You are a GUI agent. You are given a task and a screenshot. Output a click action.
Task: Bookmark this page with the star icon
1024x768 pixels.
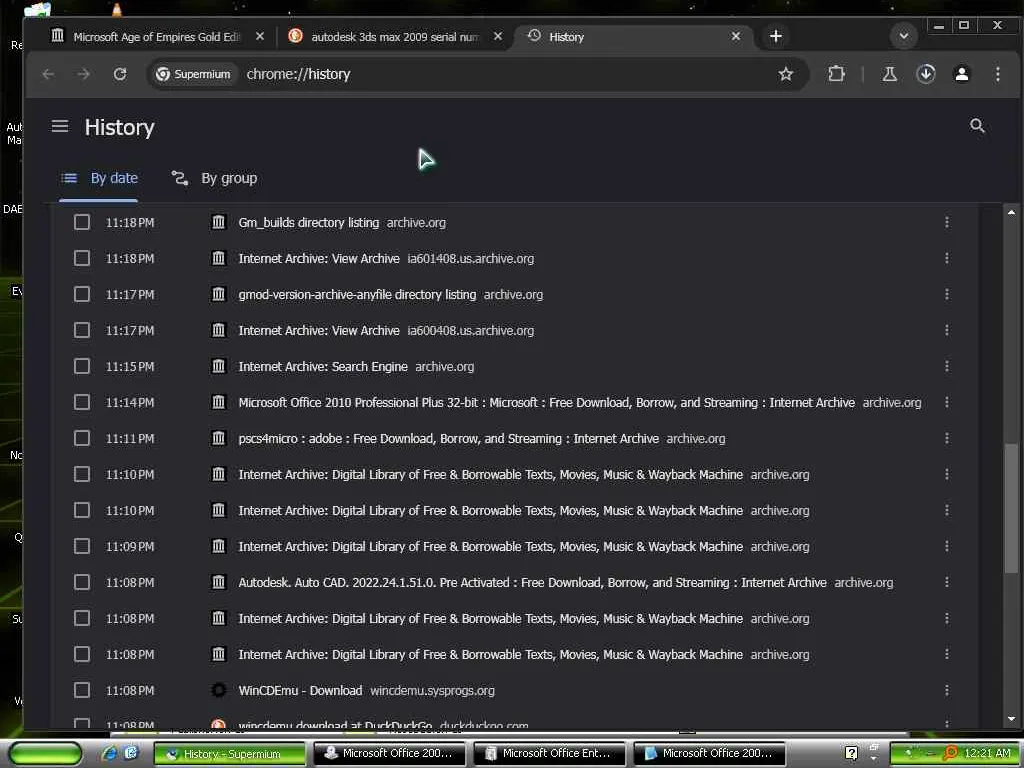(786, 74)
